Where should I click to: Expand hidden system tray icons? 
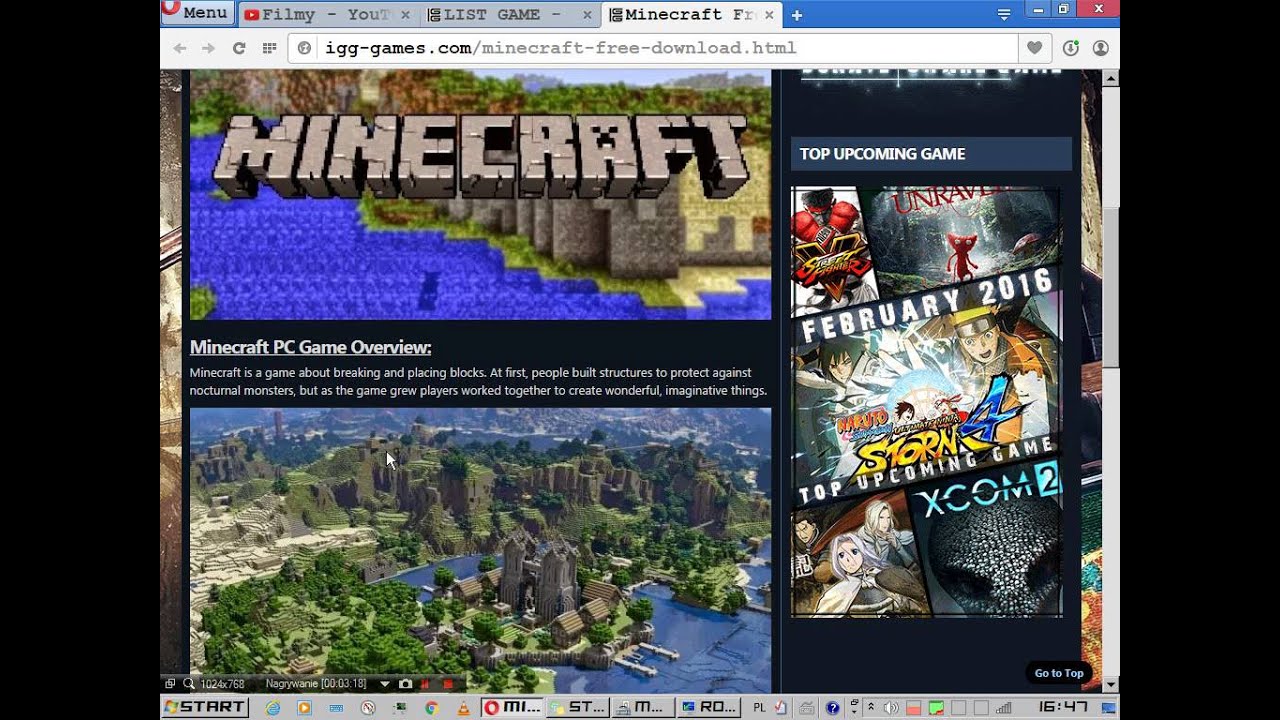click(871, 708)
